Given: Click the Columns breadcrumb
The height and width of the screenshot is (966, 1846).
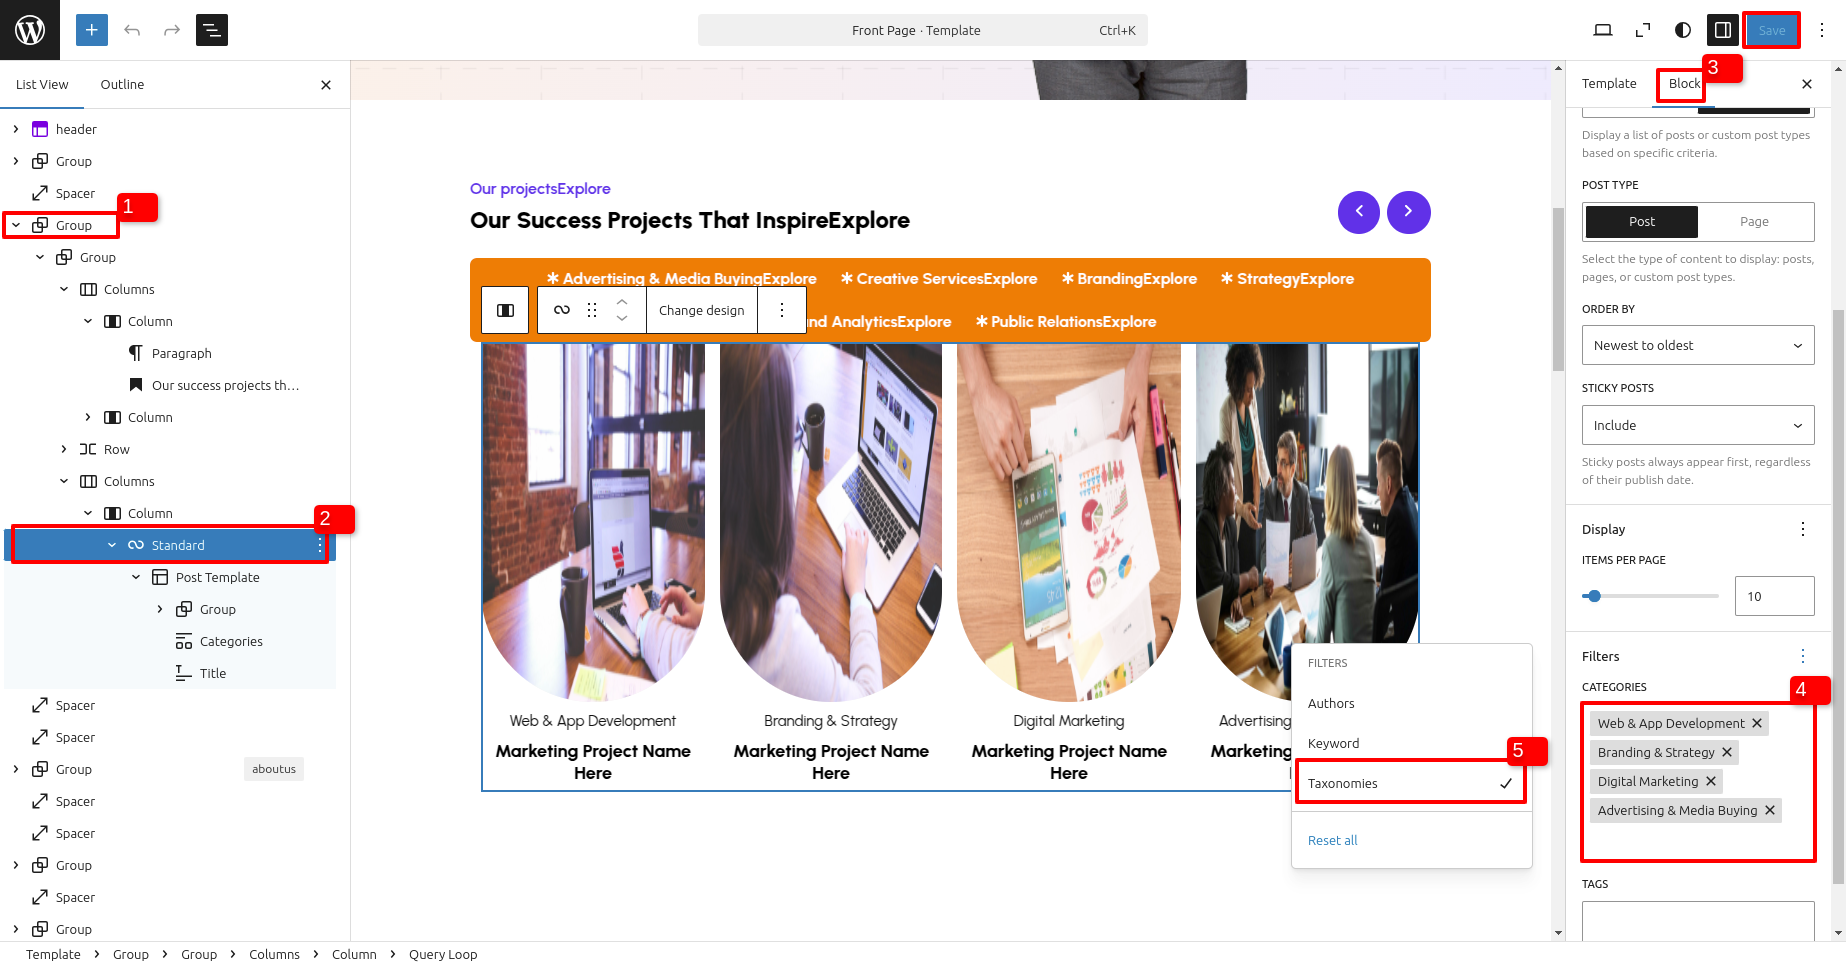Looking at the screenshot, I should point(274,954).
